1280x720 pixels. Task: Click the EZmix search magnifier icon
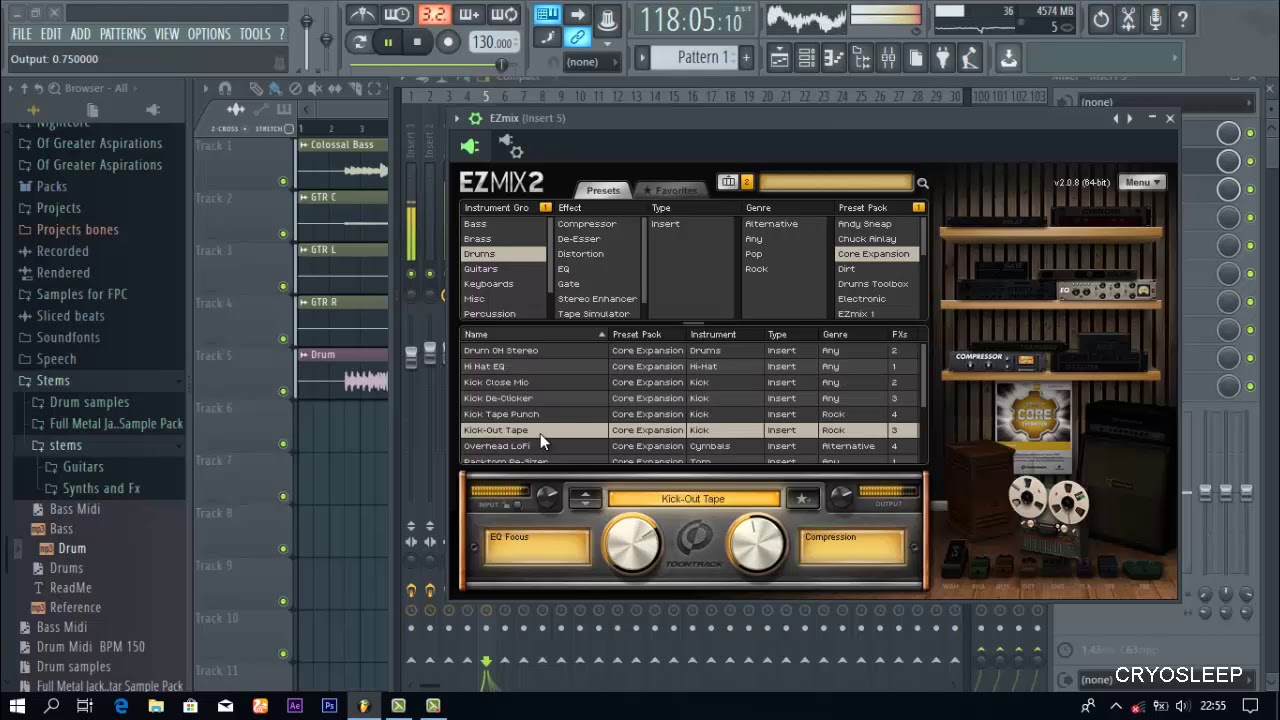(x=923, y=184)
